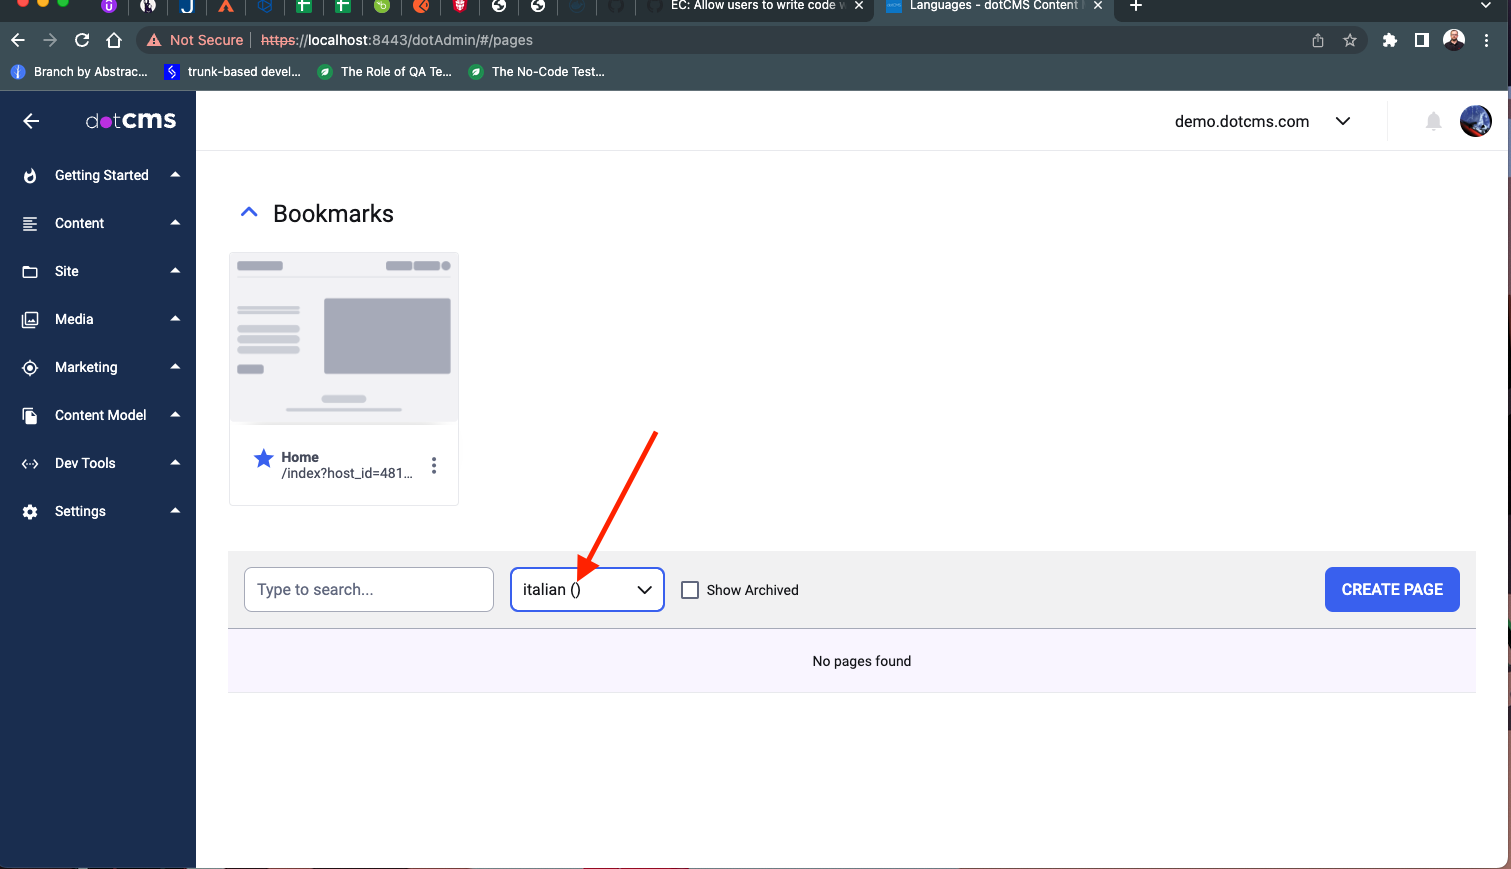Viewport: 1511px width, 869px height.
Task: Open Content Model from the sidebar
Action: pos(100,415)
